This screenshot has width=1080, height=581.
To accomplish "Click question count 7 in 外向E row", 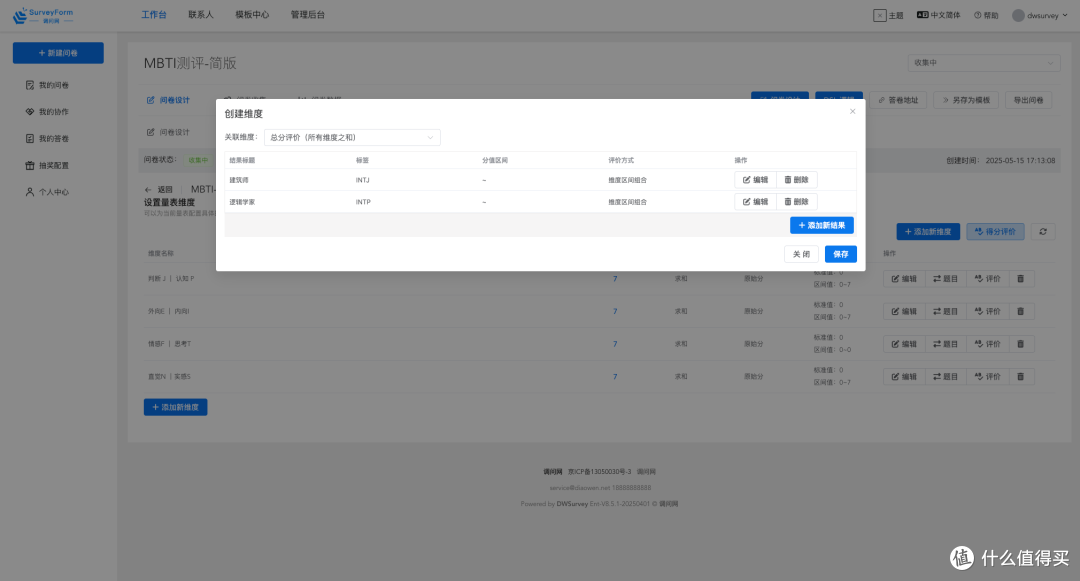I will pos(615,311).
